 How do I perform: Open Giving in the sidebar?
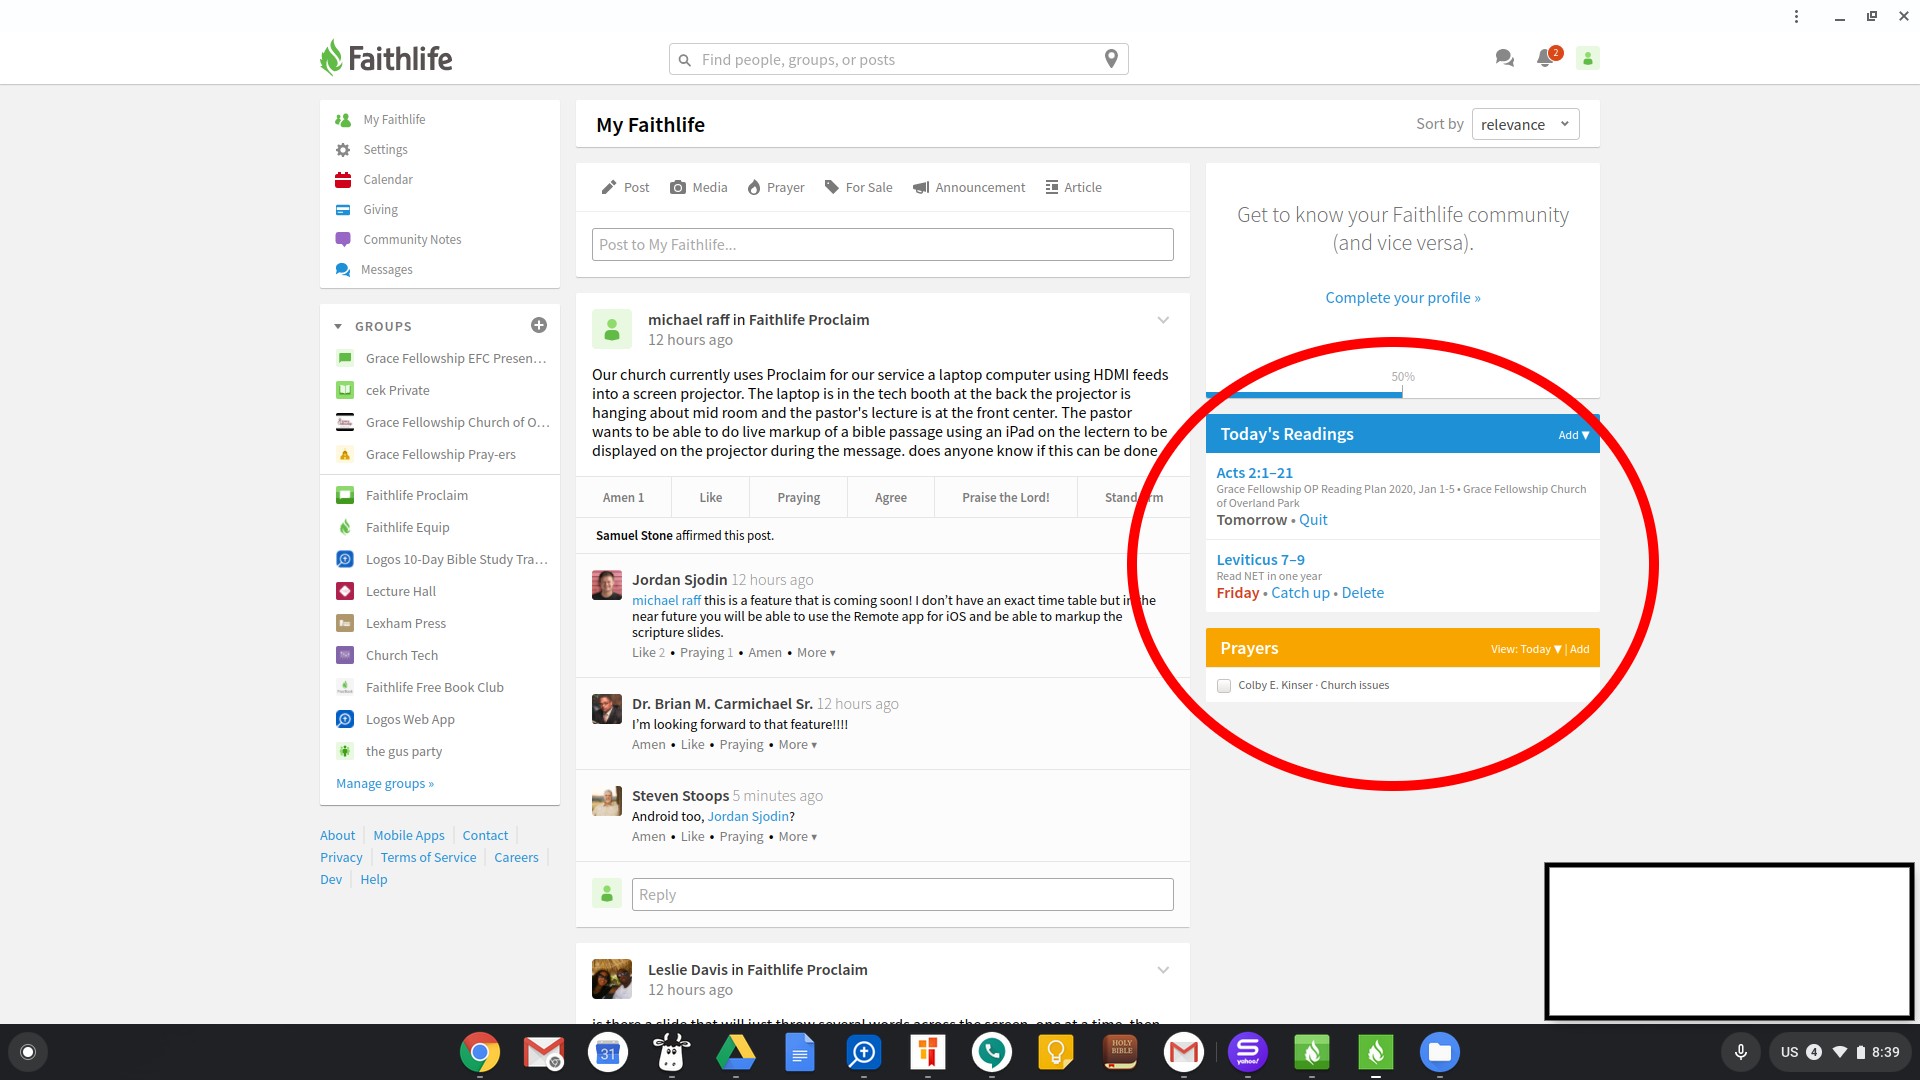(380, 210)
